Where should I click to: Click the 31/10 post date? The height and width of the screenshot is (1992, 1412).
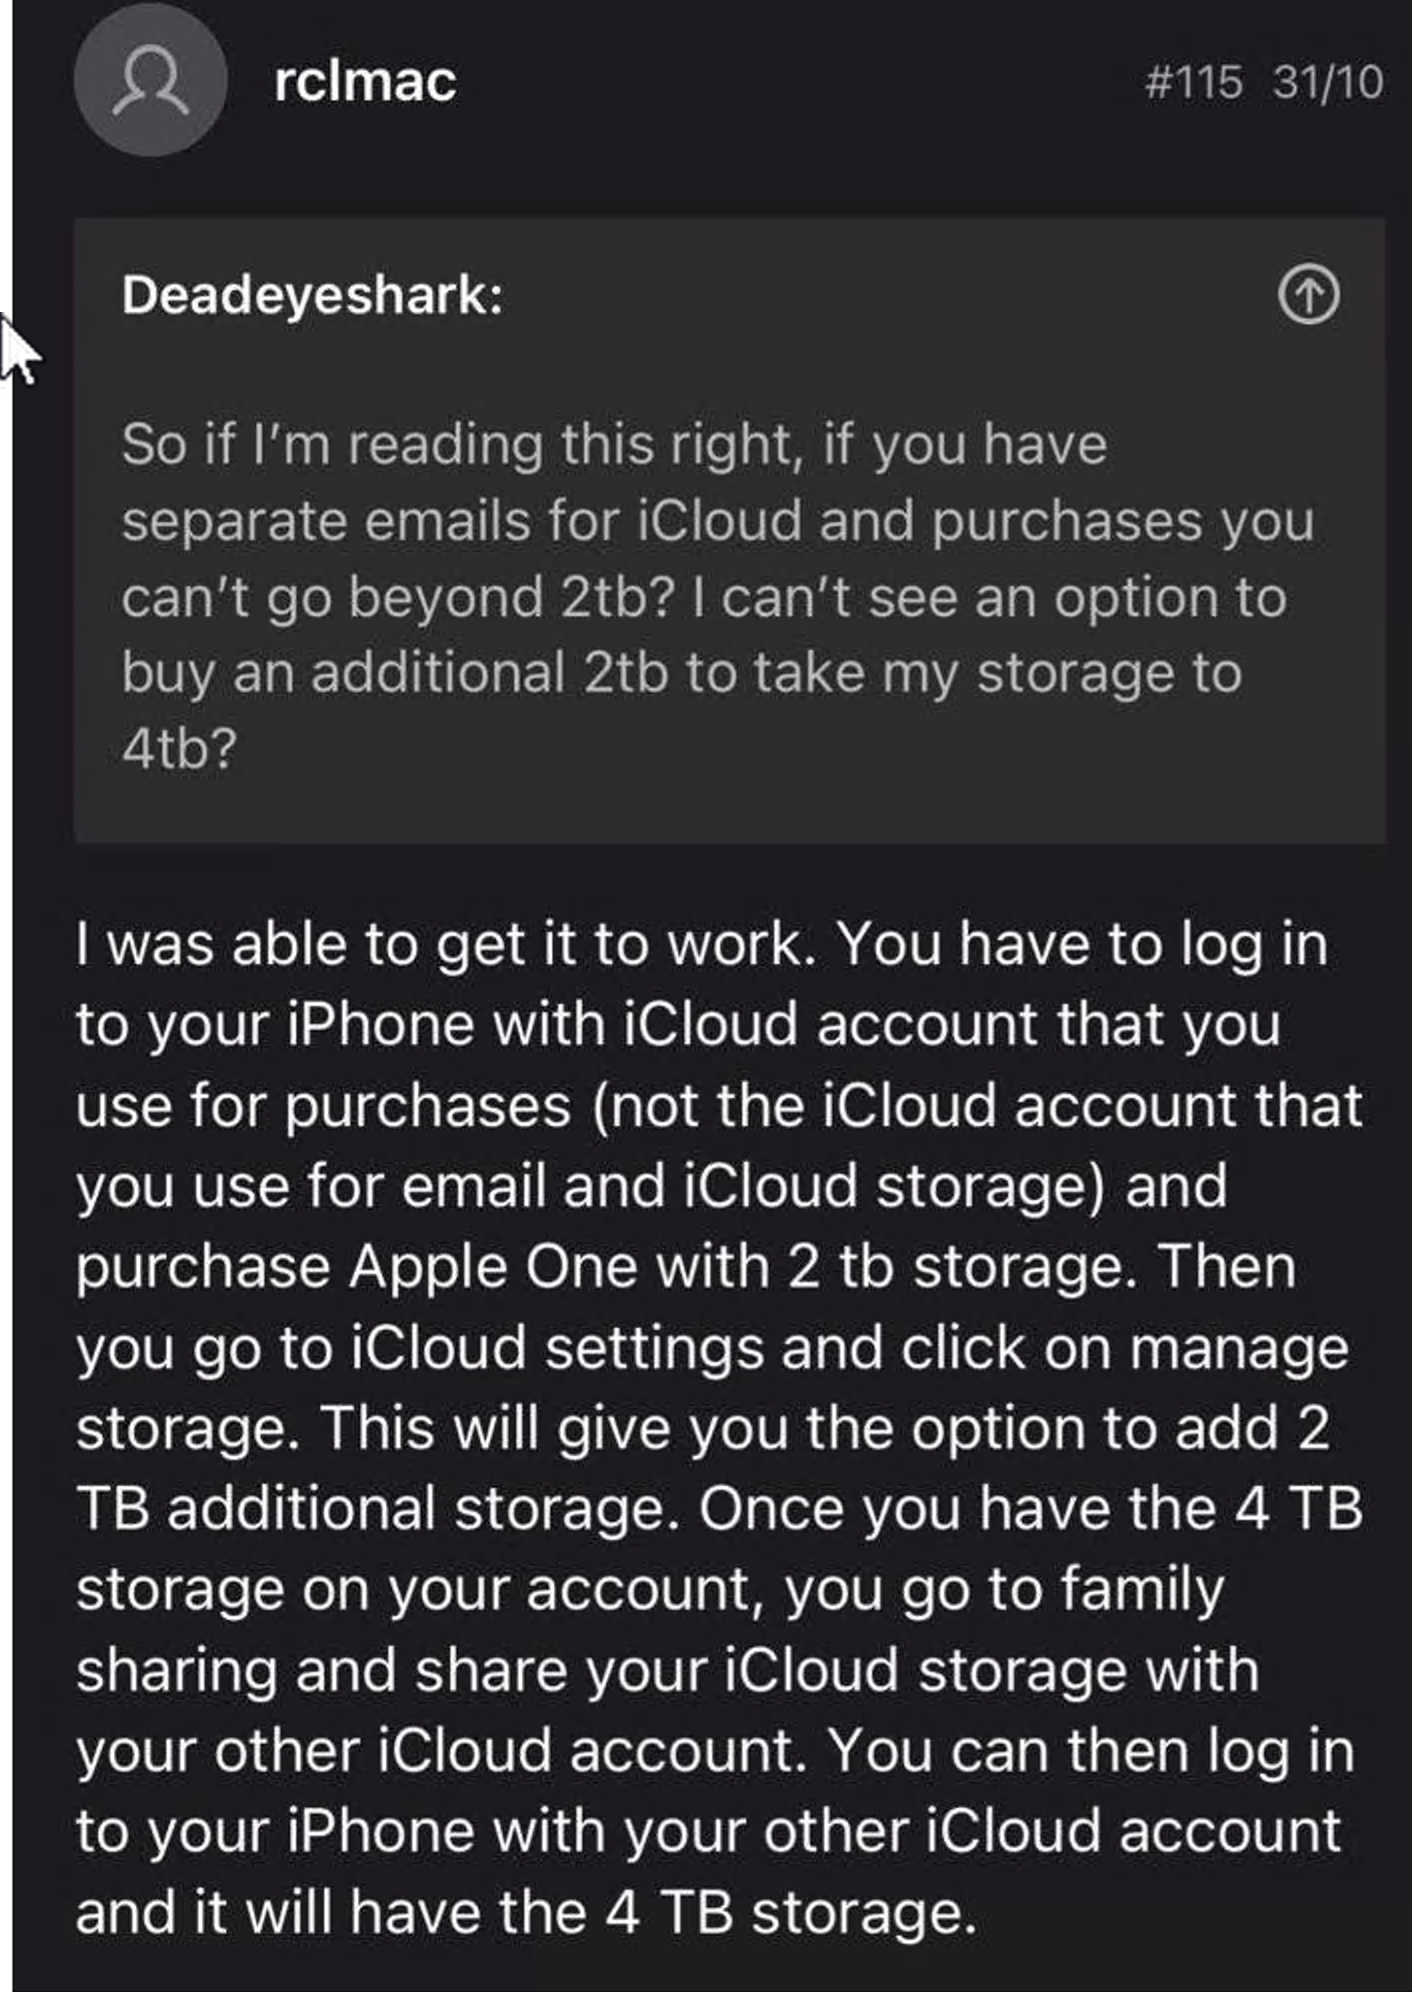1328,82
